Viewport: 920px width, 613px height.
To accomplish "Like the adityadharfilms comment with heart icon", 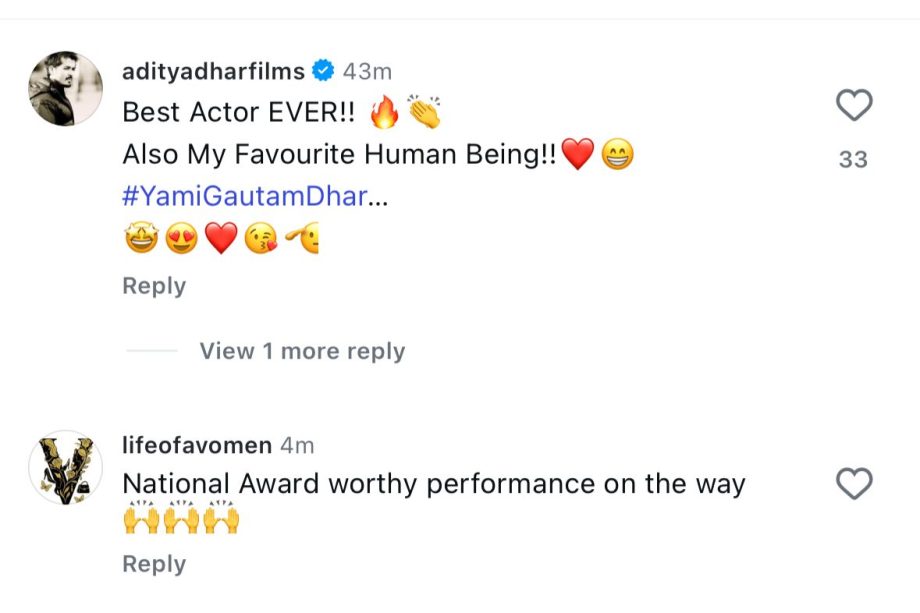I will [854, 105].
